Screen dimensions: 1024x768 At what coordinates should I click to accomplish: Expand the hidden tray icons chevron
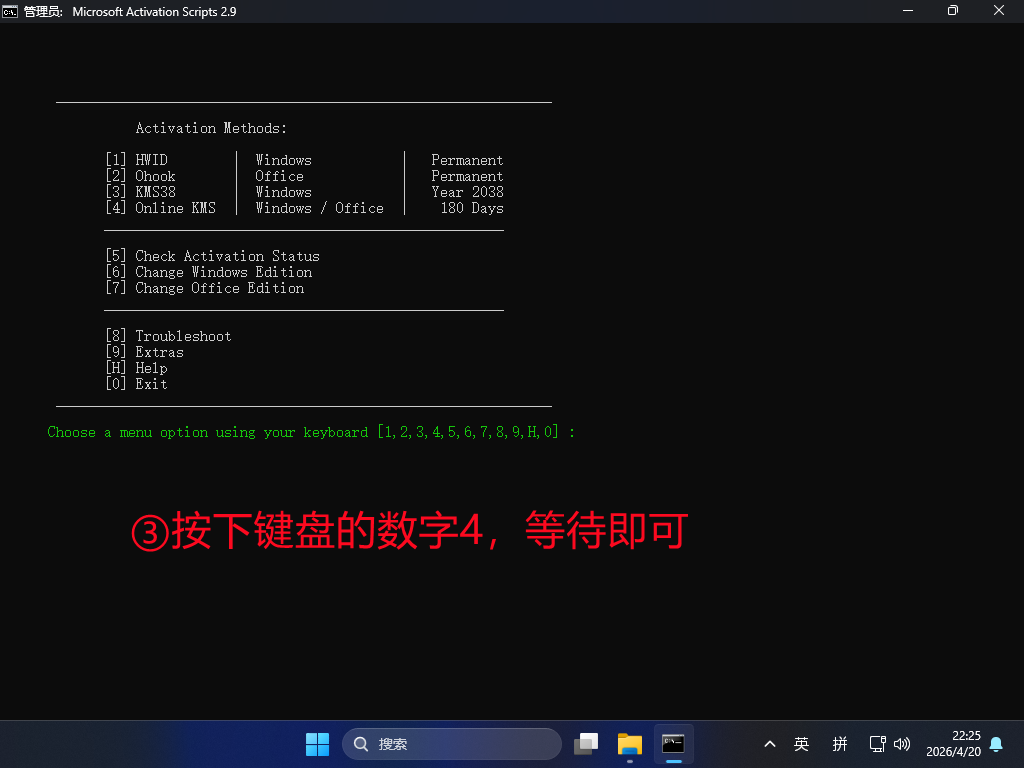(x=769, y=744)
